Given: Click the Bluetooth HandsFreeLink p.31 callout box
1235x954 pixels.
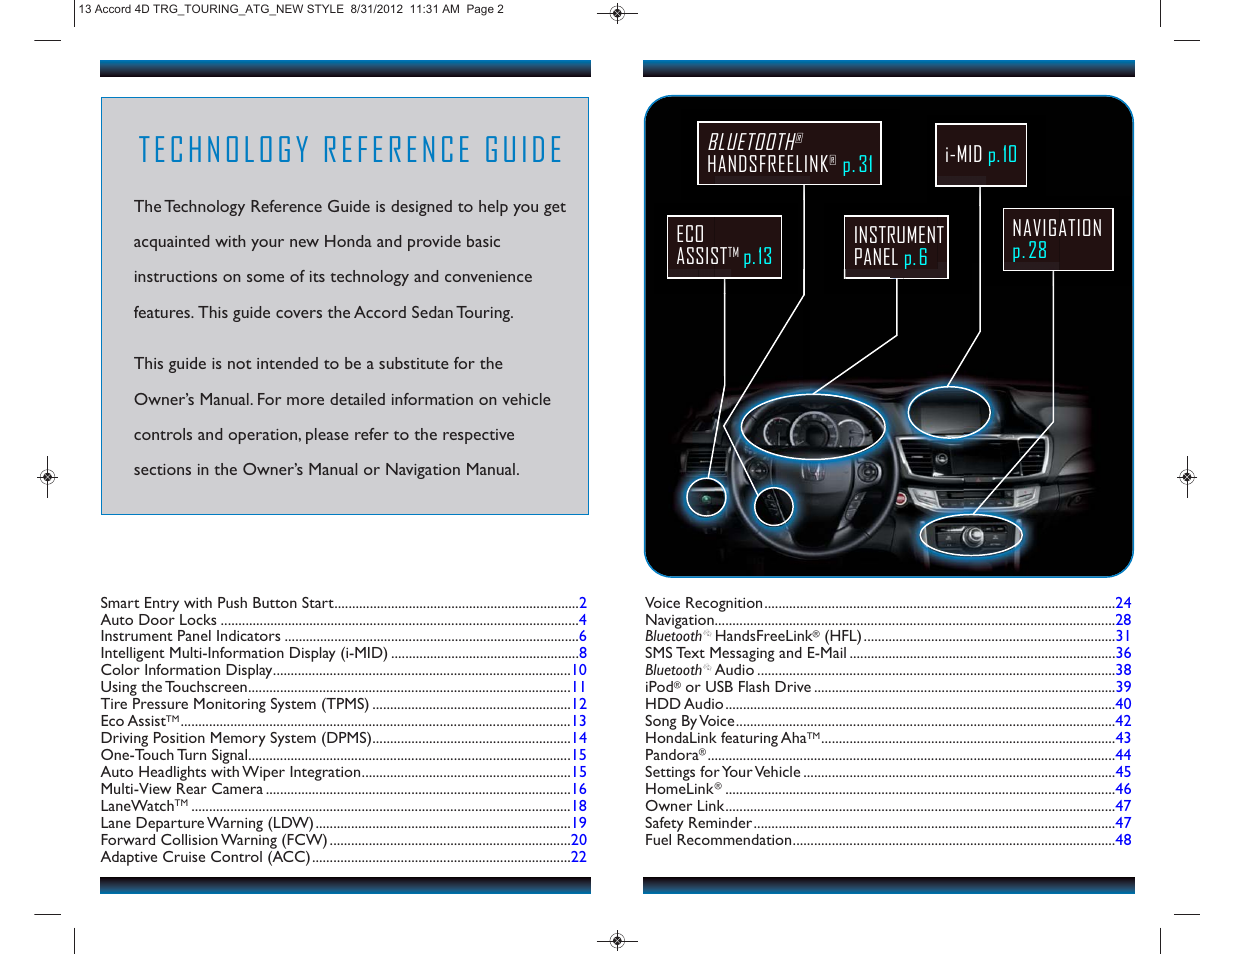Looking at the screenshot, I should [x=789, y=154].
